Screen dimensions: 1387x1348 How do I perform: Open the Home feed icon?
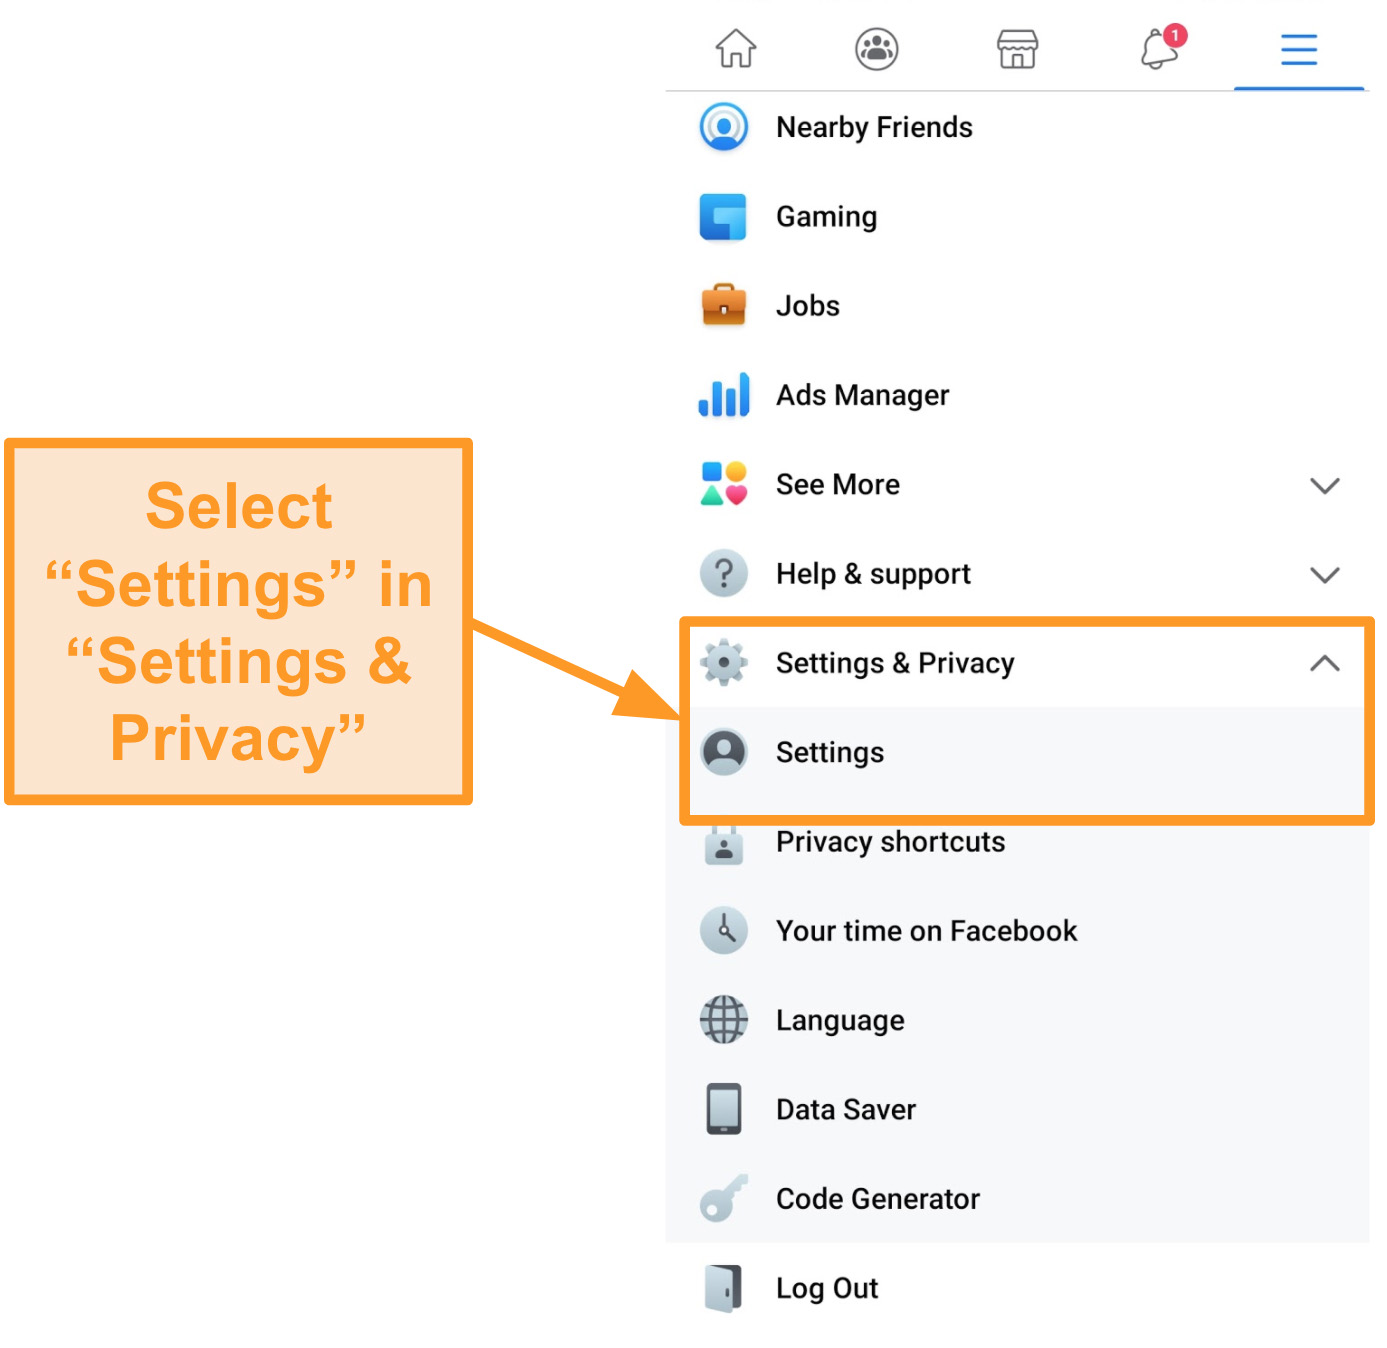[x=735, y=48]
